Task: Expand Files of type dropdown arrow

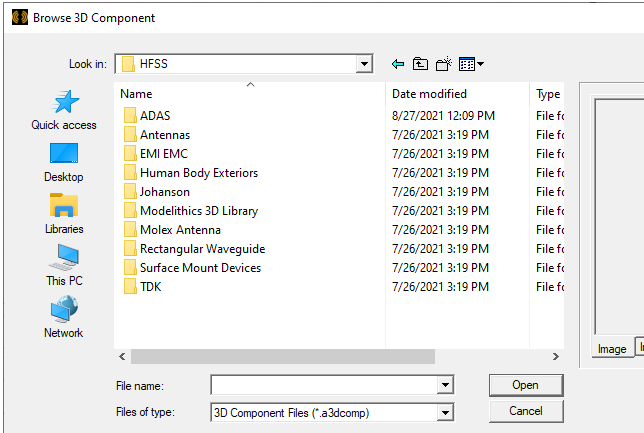Action: (445, 412)
